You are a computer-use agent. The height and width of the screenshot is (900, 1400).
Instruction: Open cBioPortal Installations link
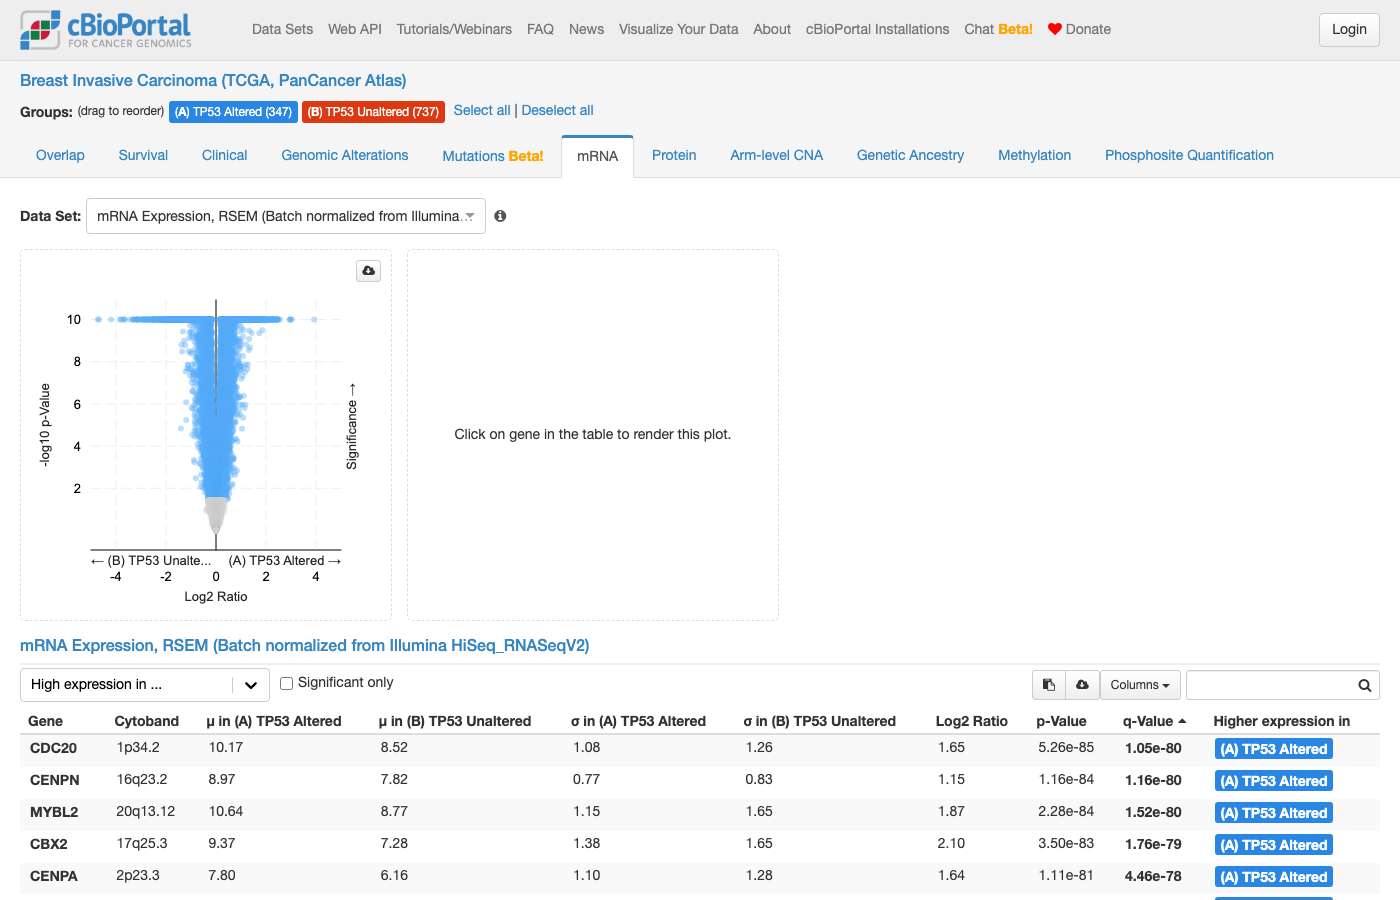(878, 29)
